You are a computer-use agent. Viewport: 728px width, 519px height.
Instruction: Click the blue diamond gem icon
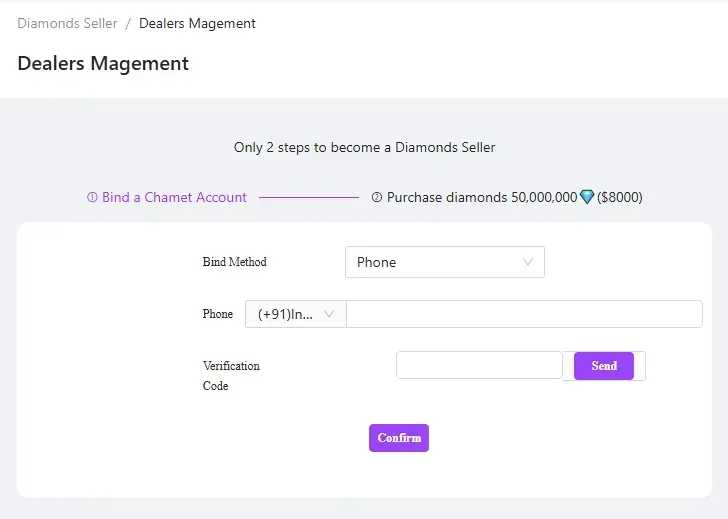[587, 198]
